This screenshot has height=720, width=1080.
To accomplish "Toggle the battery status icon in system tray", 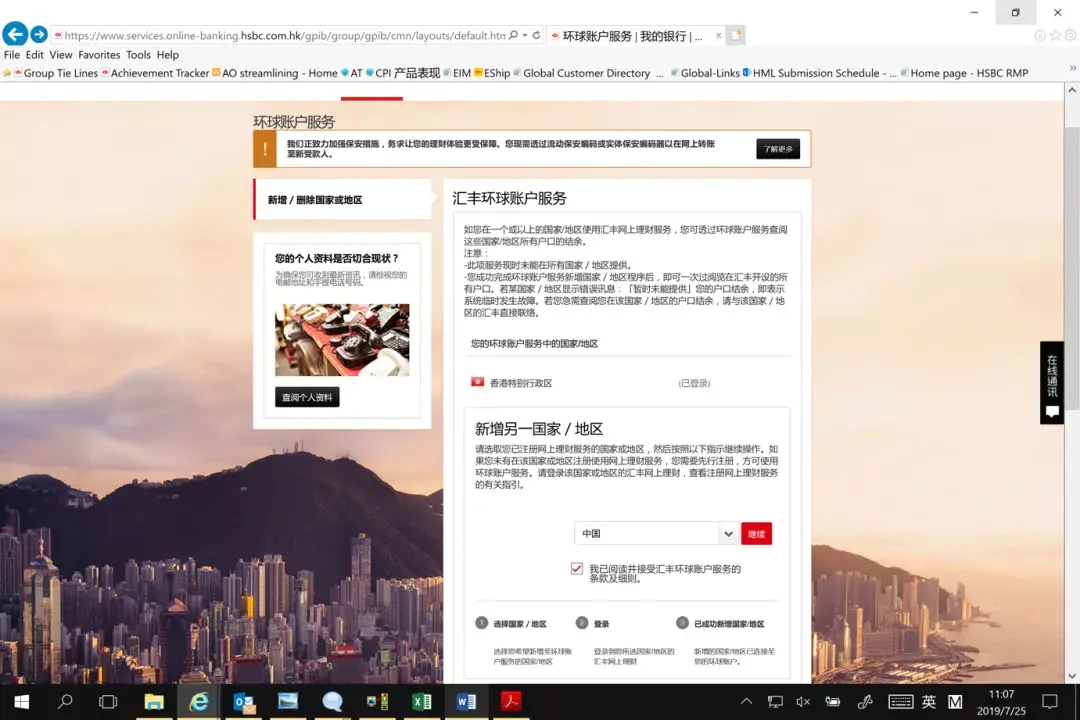I will tap(833, 701).
